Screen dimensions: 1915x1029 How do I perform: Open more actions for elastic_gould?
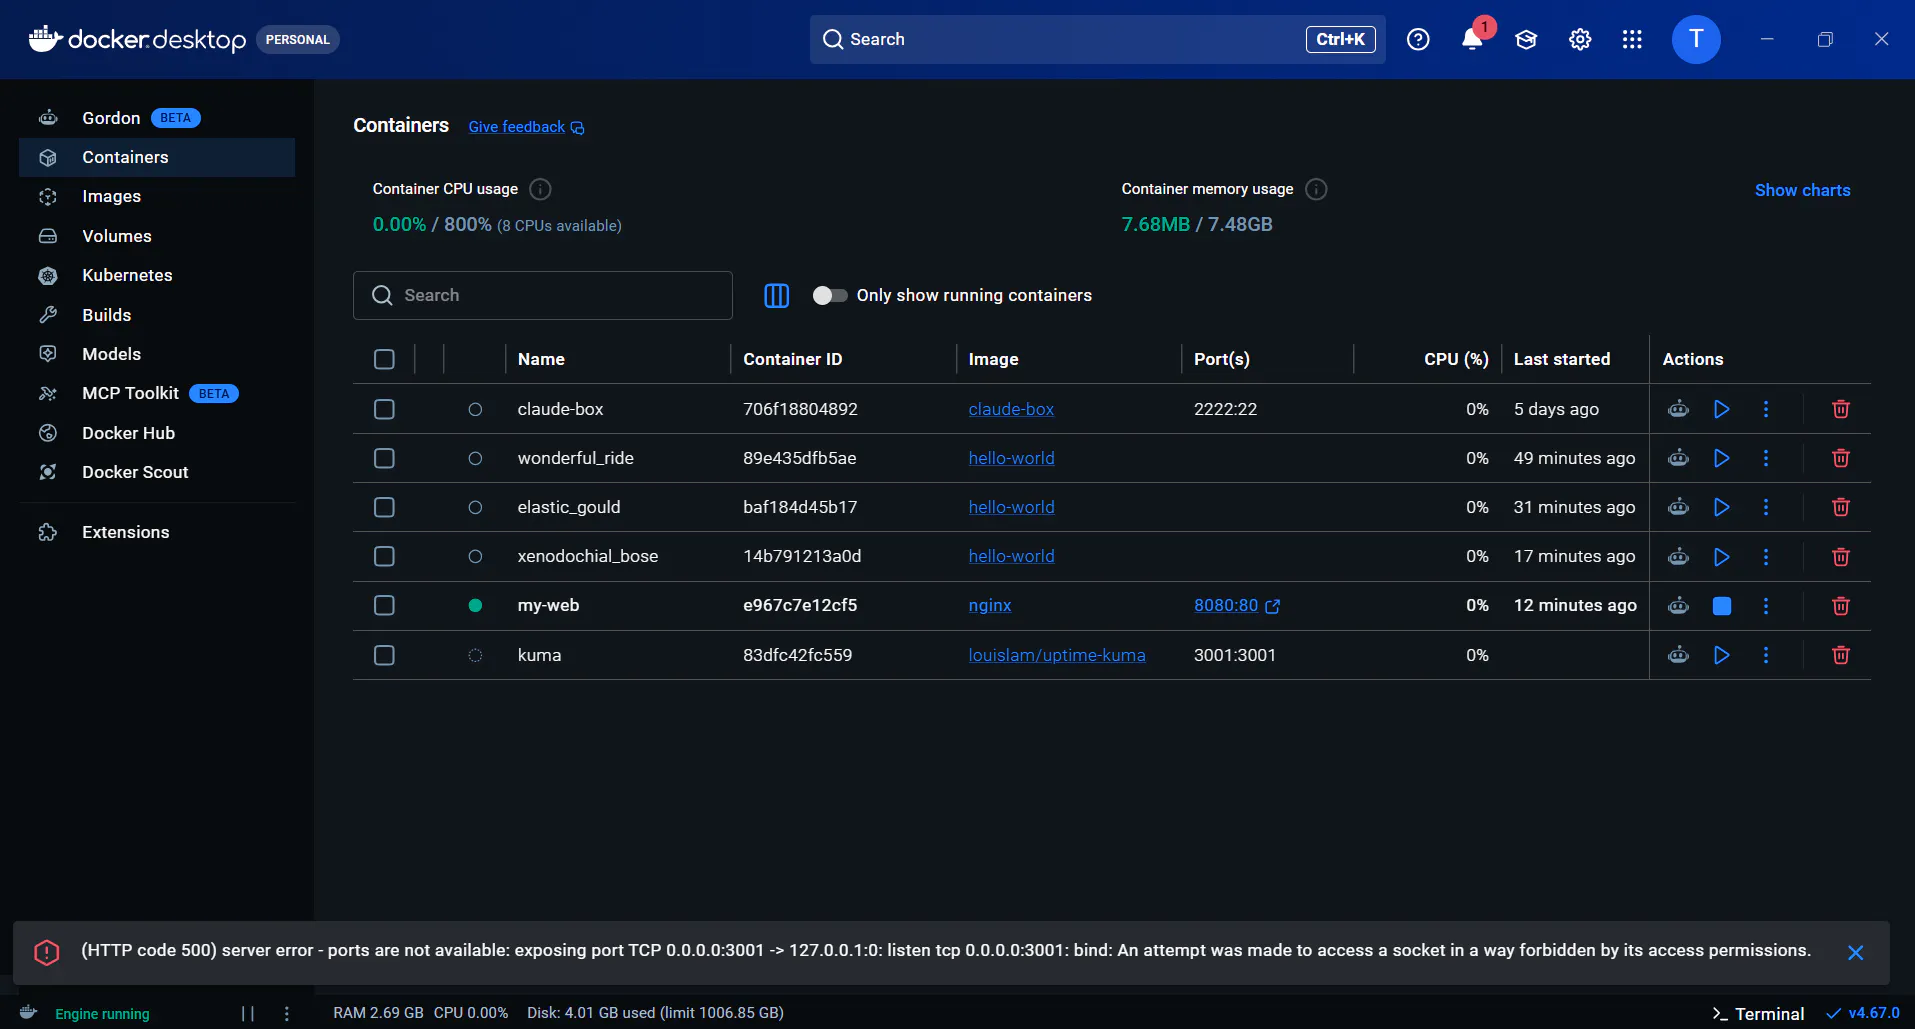(1766, 507)
